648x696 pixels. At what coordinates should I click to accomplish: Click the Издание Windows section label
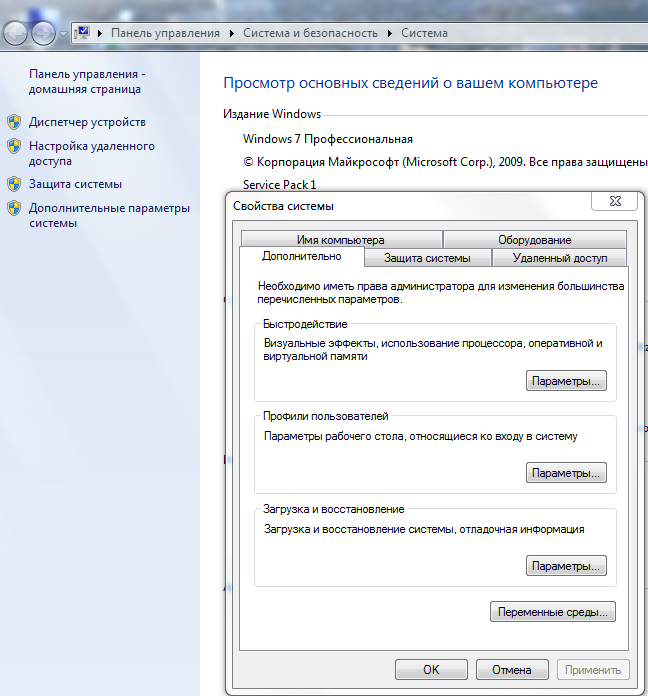pos(272,114)
